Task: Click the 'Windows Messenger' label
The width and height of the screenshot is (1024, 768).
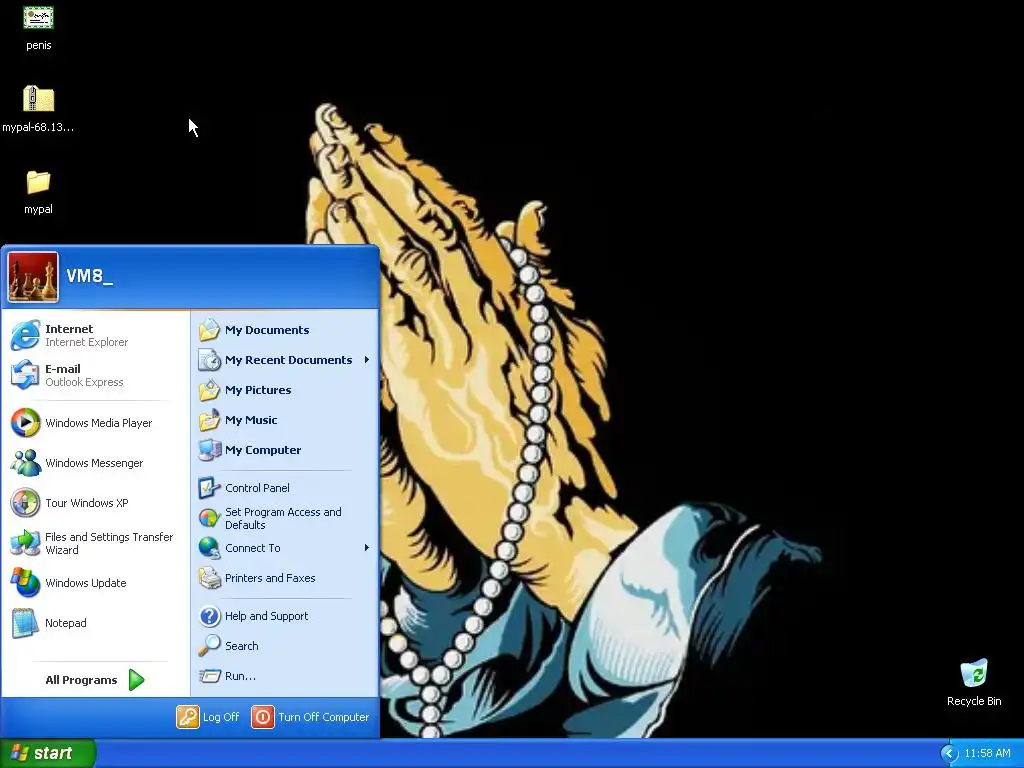Action: point(94,463)
